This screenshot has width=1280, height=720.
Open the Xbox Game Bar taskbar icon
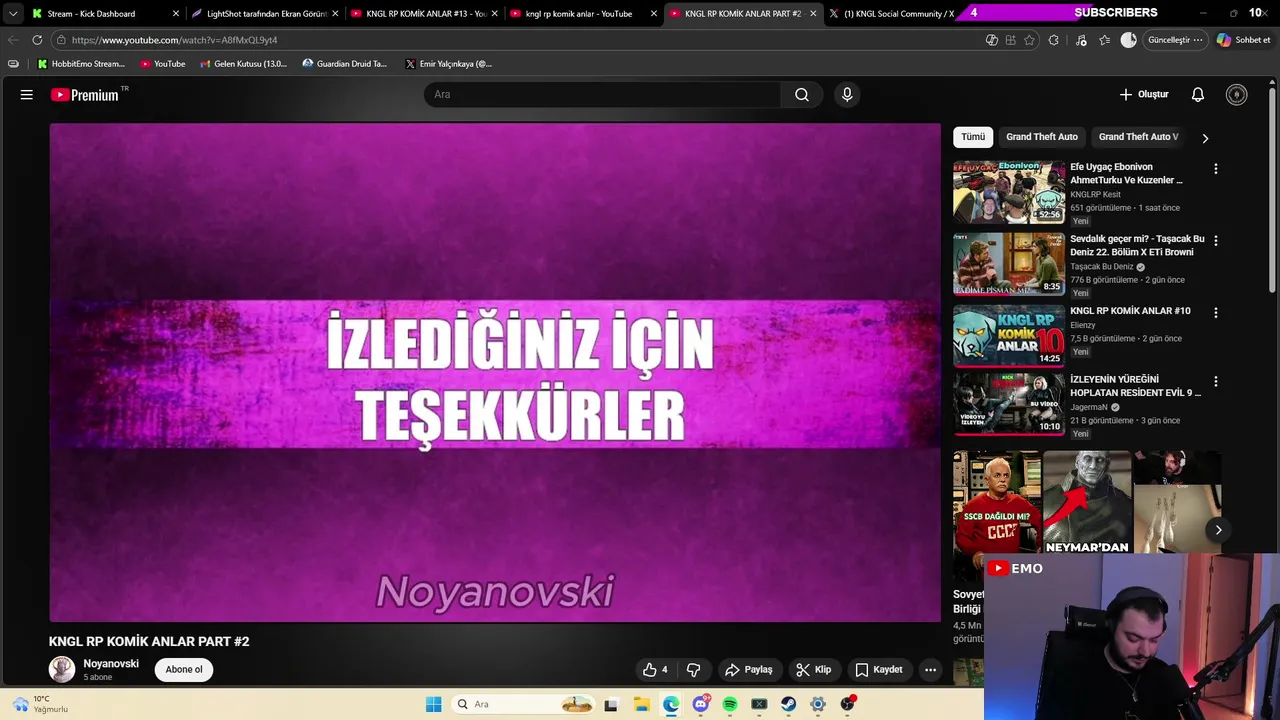coord(760,704)
